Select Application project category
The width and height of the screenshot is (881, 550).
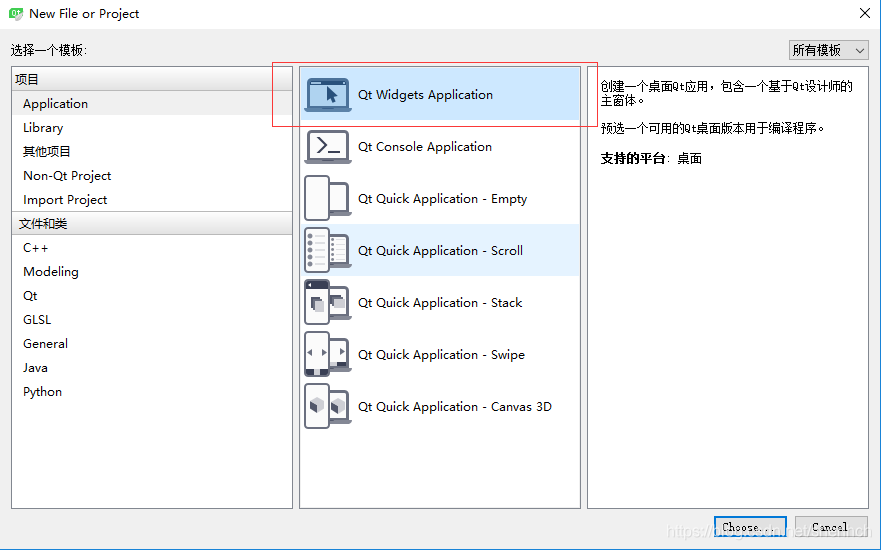click(152, 104)
